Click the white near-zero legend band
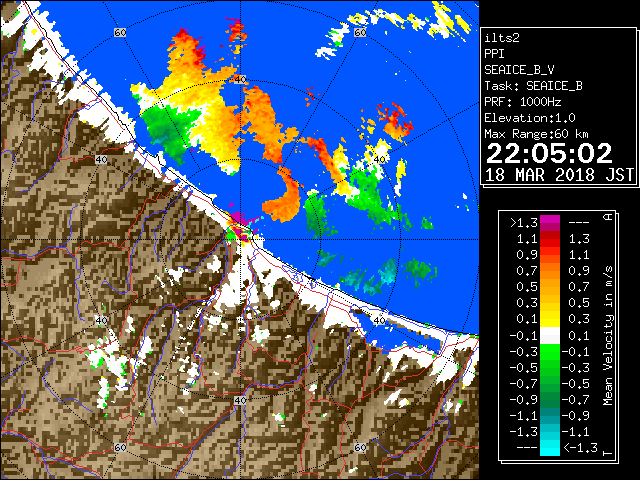640x480 pixels. click(550, 336)
